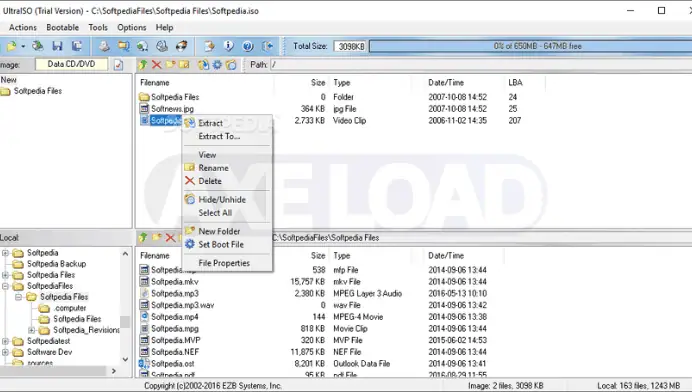Click the Help question mark icon
The height and width of the screenshot is (392, 692).
[x=248, y=46]
